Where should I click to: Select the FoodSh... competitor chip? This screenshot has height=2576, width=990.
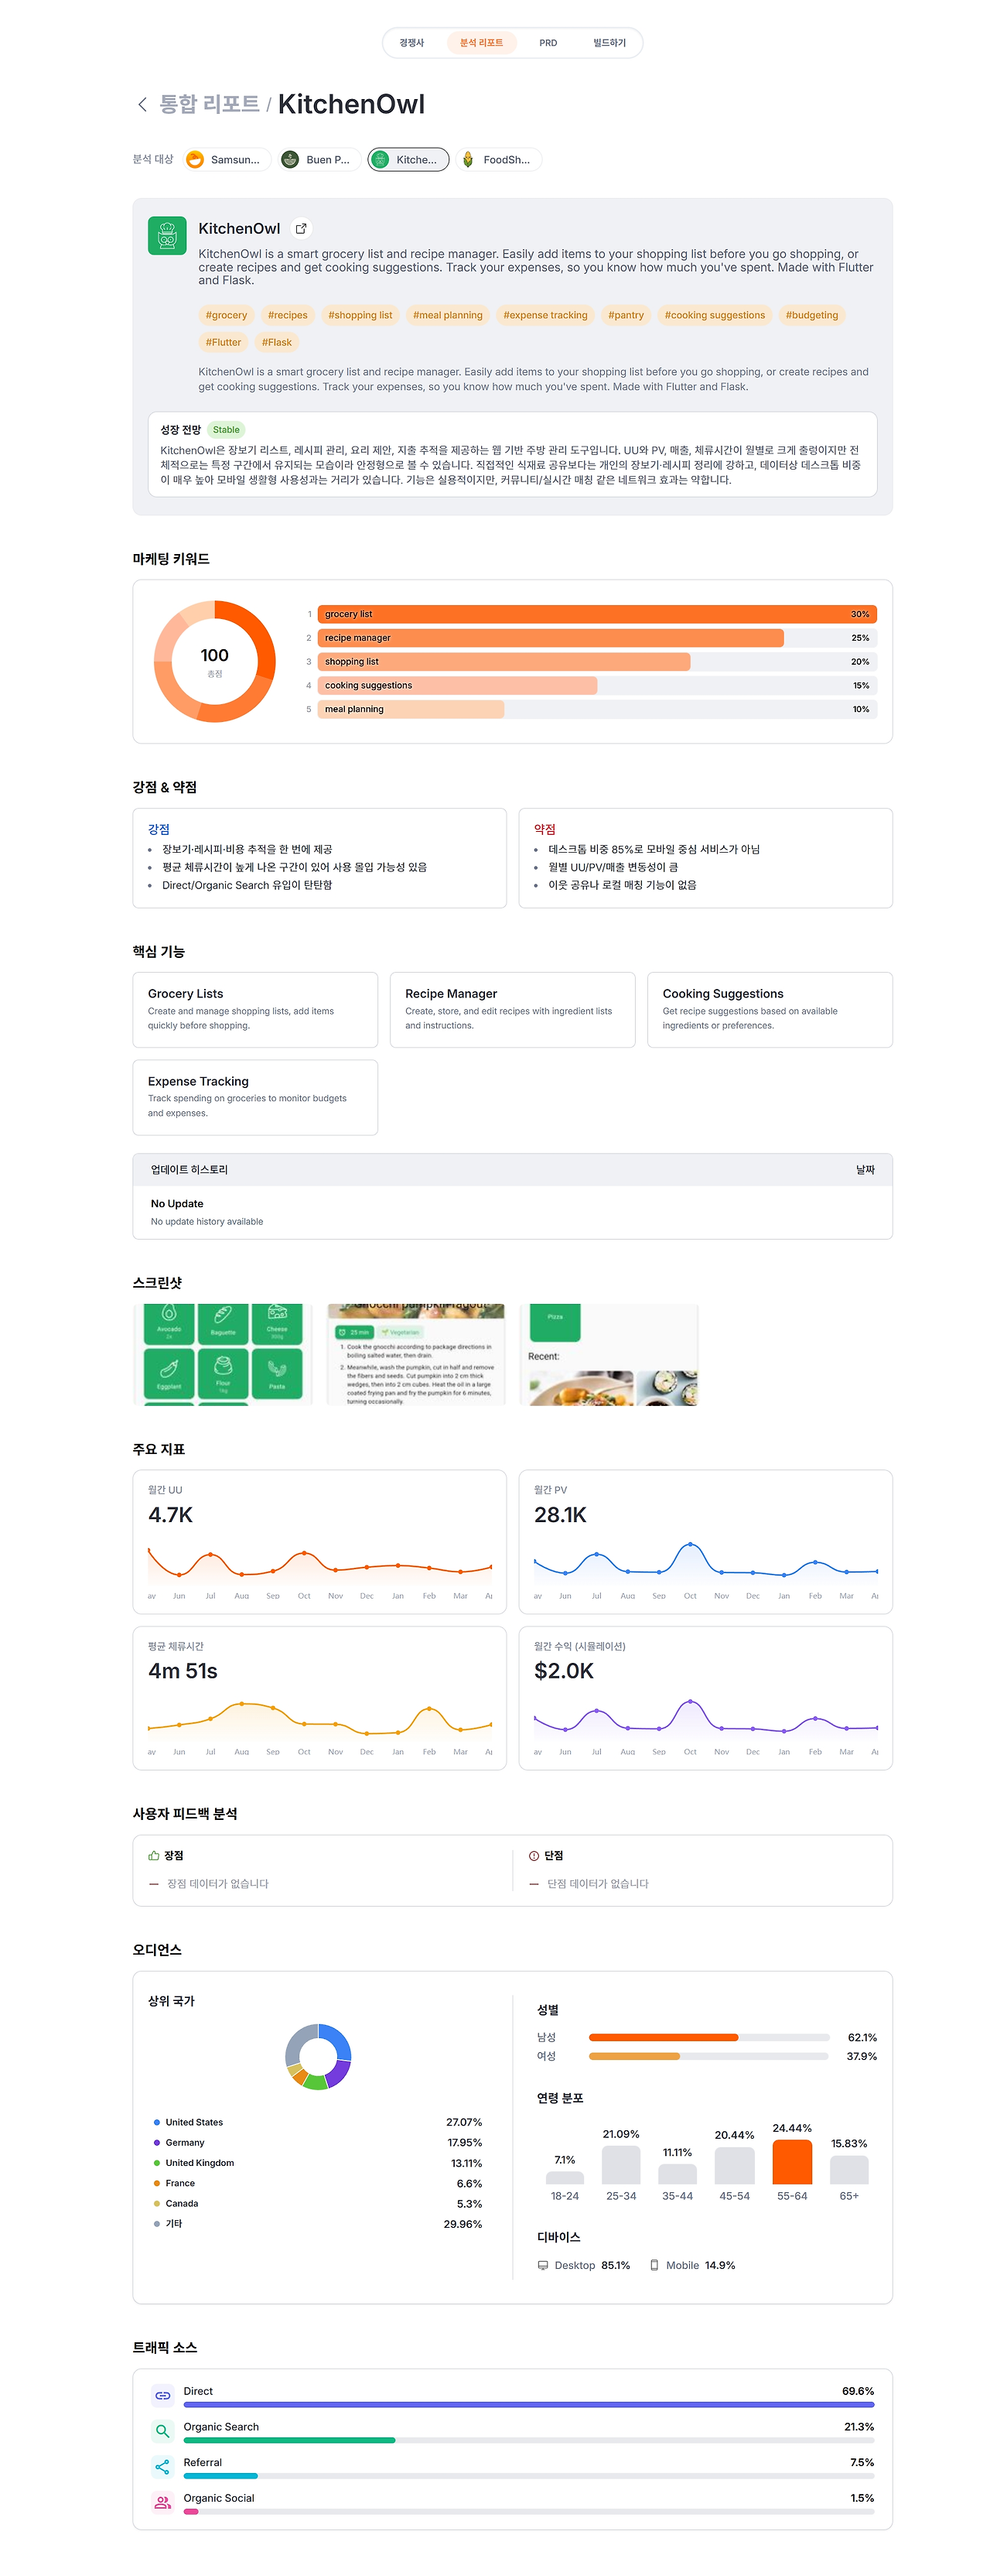point(499,160)
